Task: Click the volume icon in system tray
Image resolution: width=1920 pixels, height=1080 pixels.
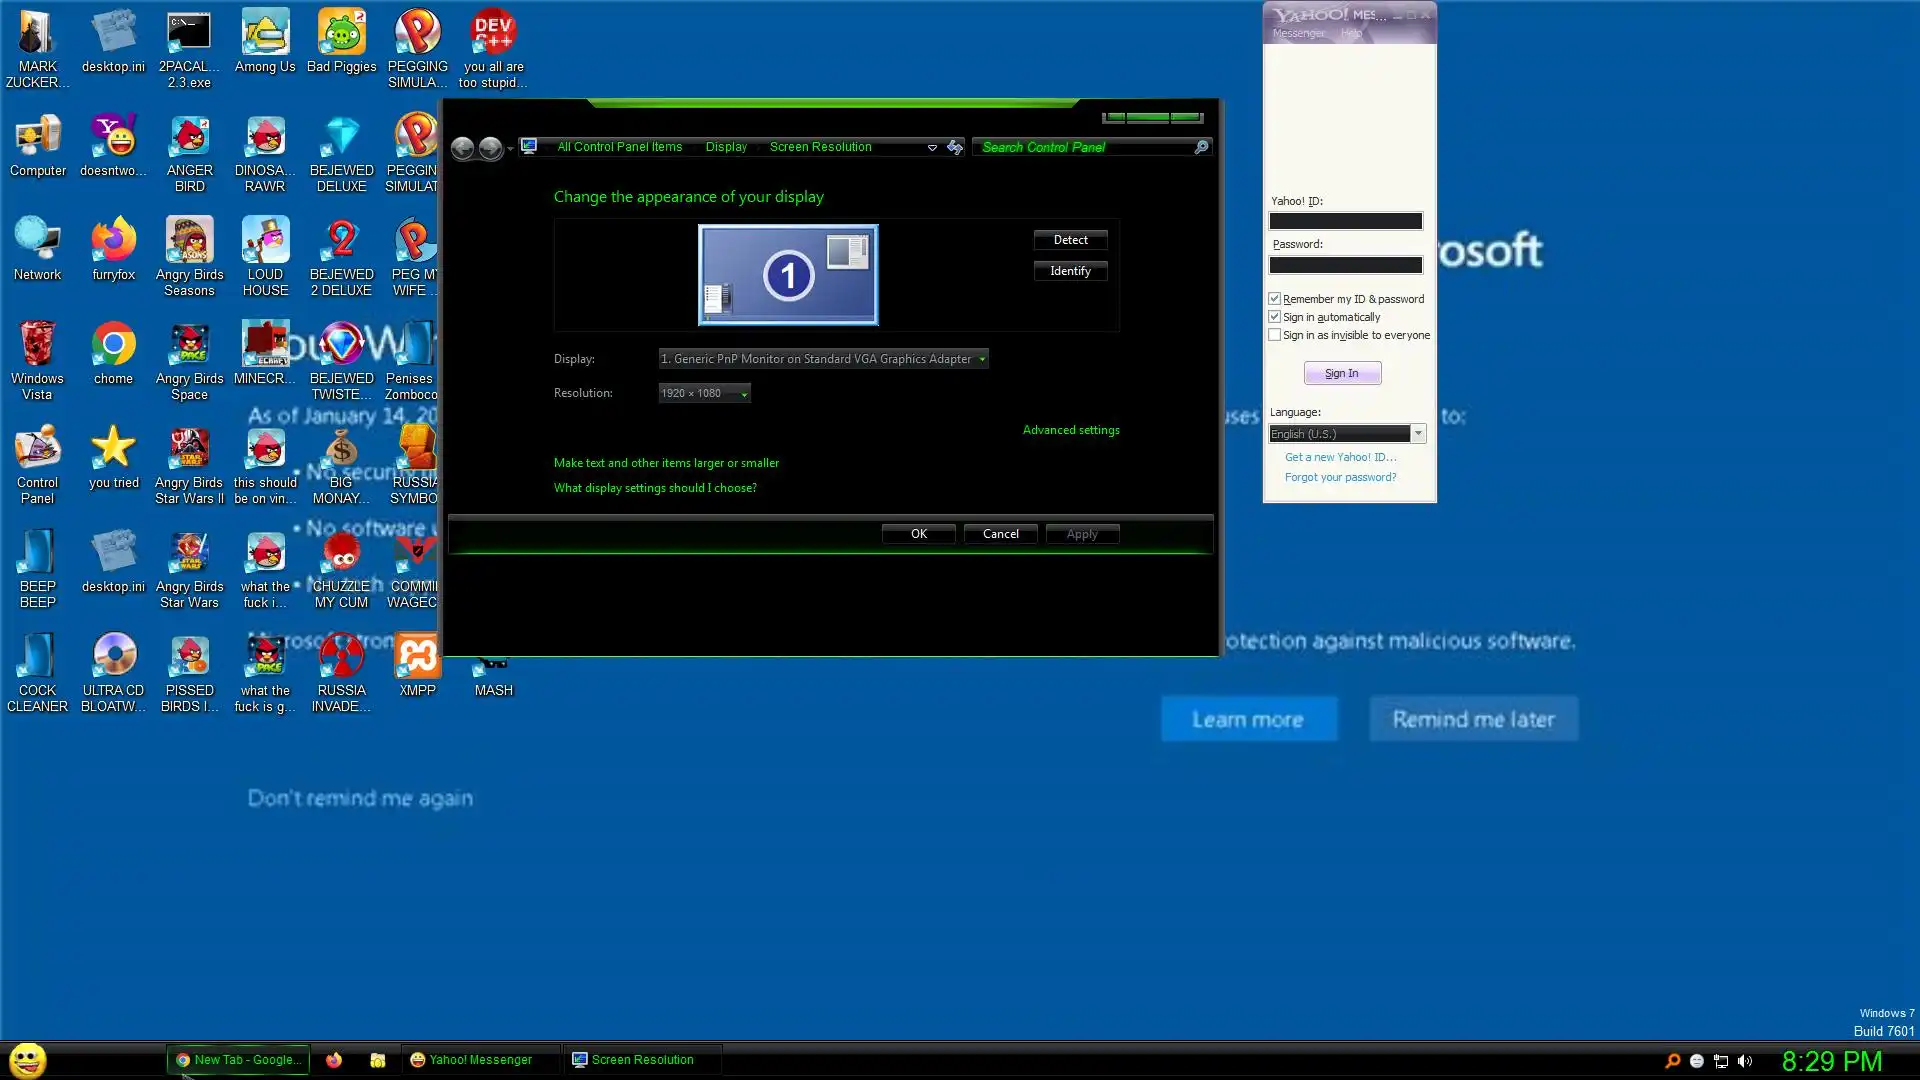Action: click(x=1745, y=1061)
